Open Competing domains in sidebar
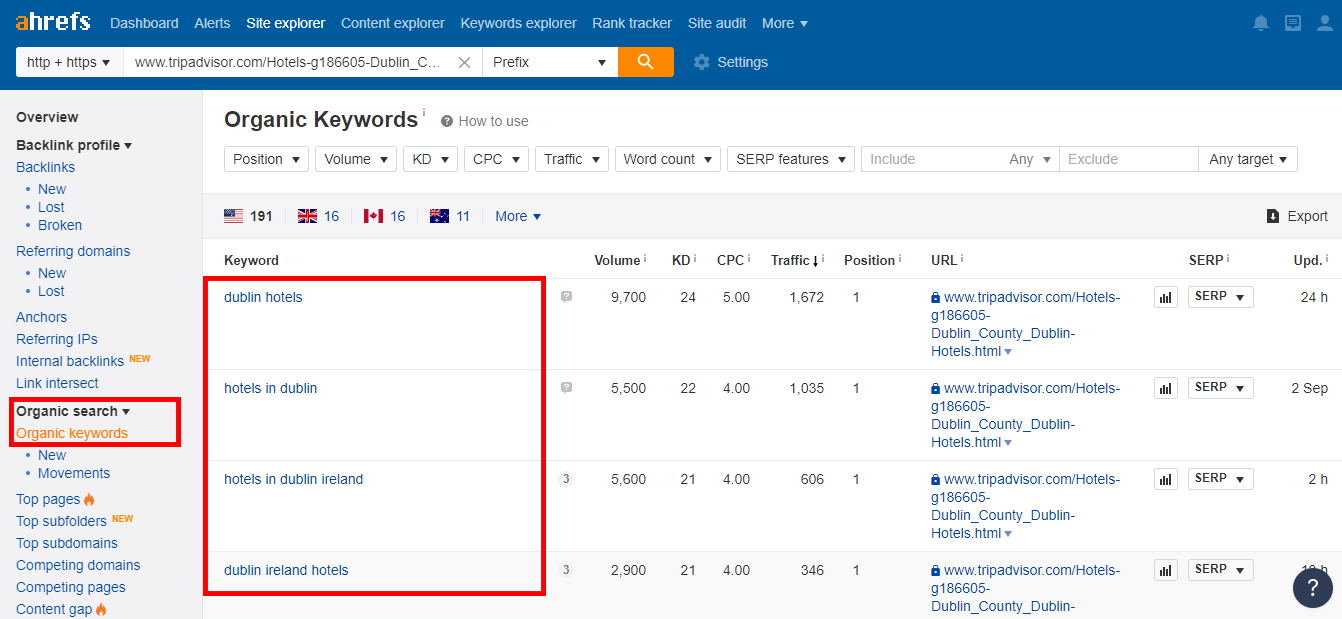This screenshot has width=1342, height=619. point(78,565)
